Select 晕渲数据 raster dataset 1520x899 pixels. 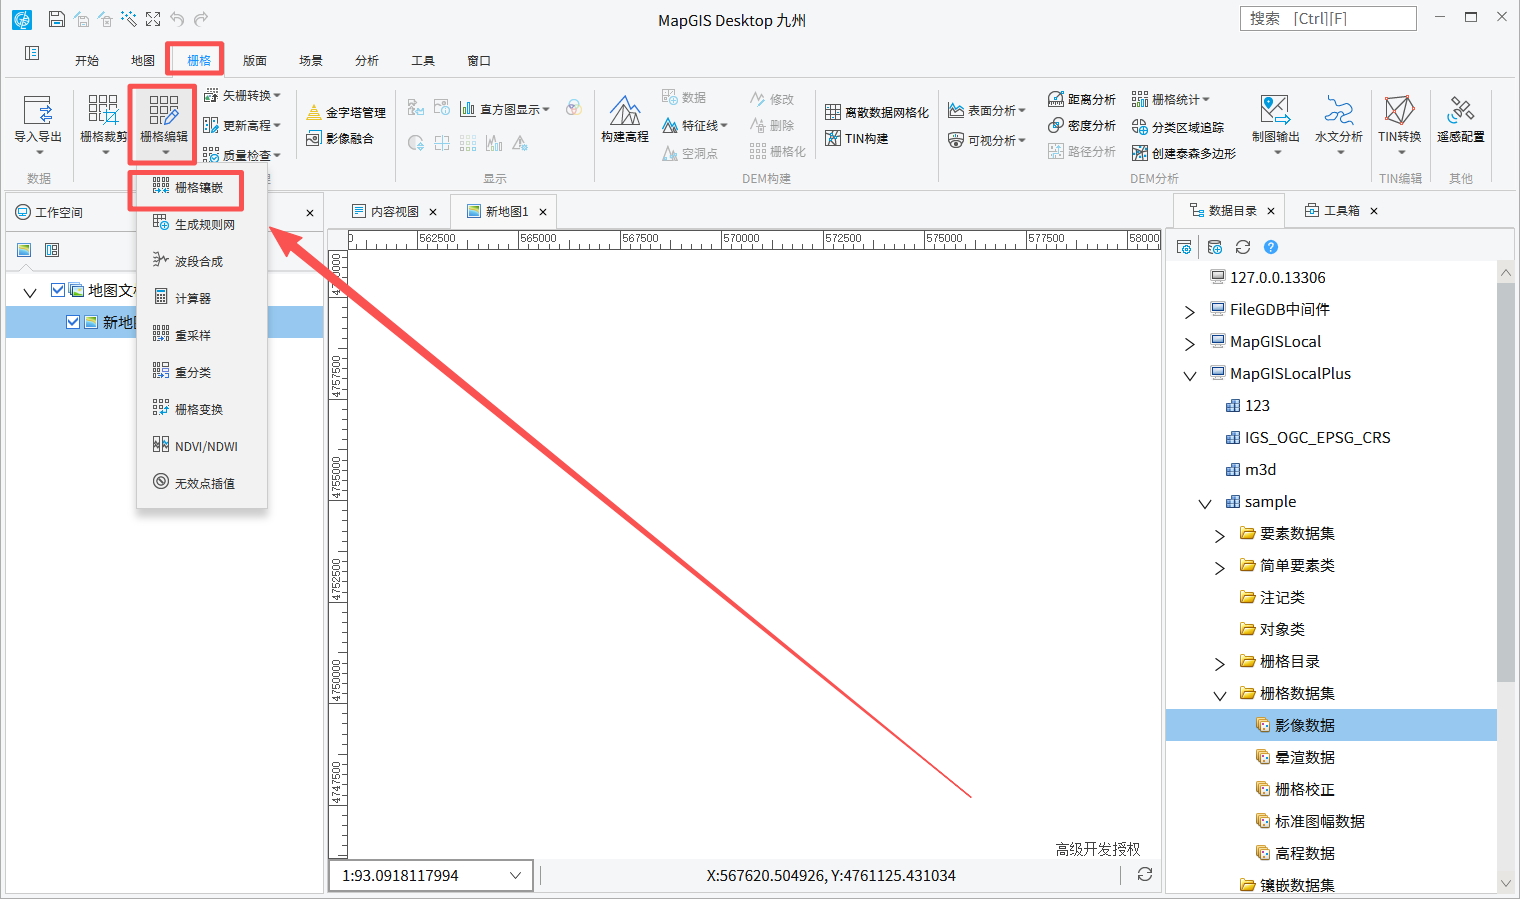(x=1305, y=757)
